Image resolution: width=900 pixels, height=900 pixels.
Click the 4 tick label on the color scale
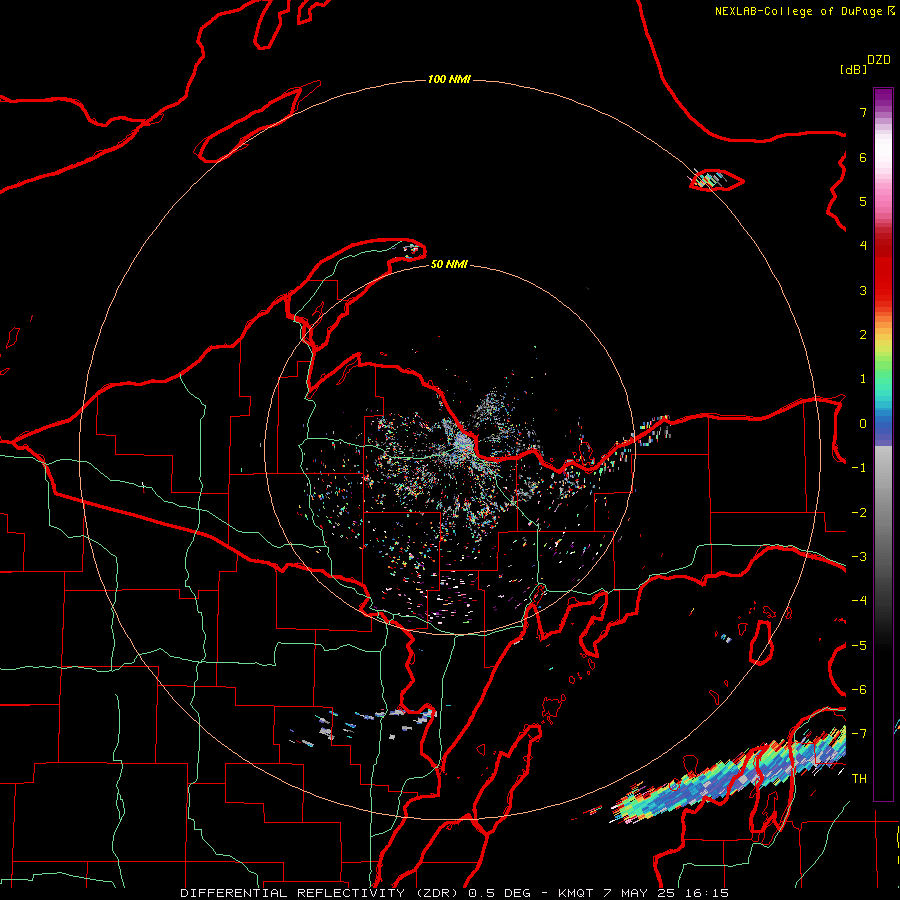click(x=863, y=246)
